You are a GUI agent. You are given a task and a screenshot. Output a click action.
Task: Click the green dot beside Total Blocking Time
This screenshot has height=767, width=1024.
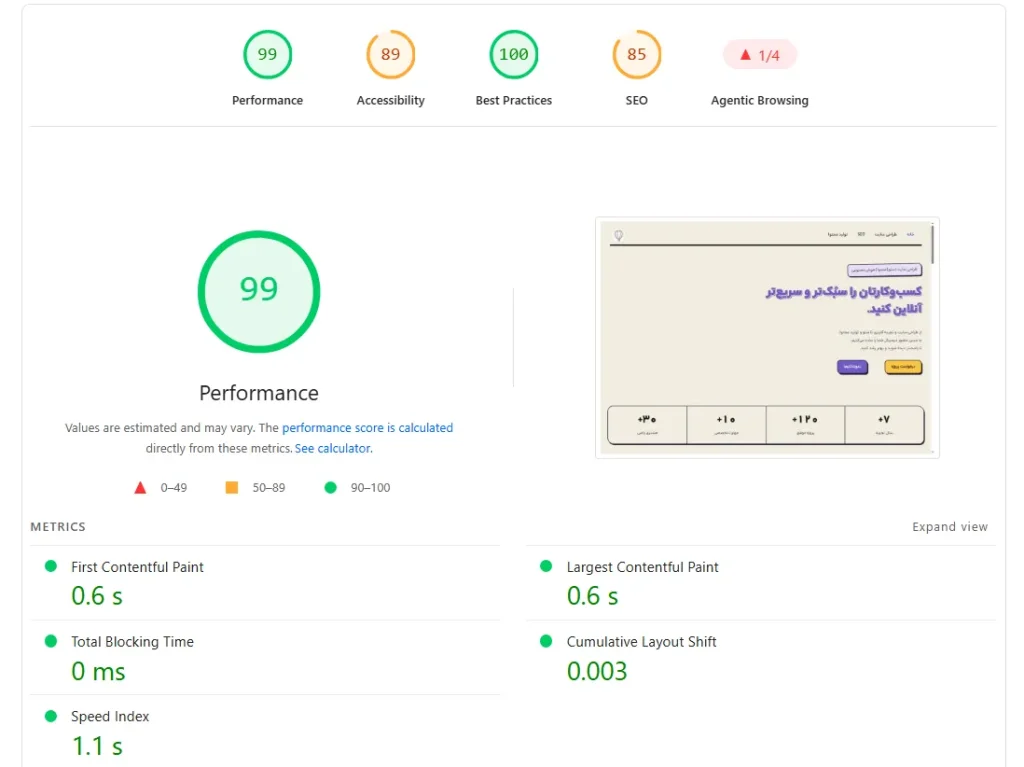[x=50, y=641]
